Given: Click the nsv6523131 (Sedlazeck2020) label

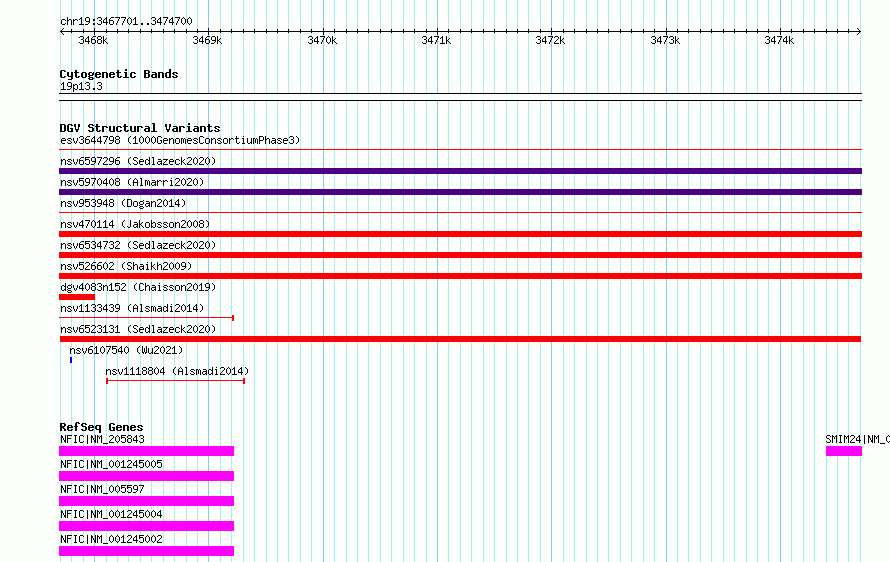Looking at the screenshot, I should pyautogui.click(x=138, y=329).
